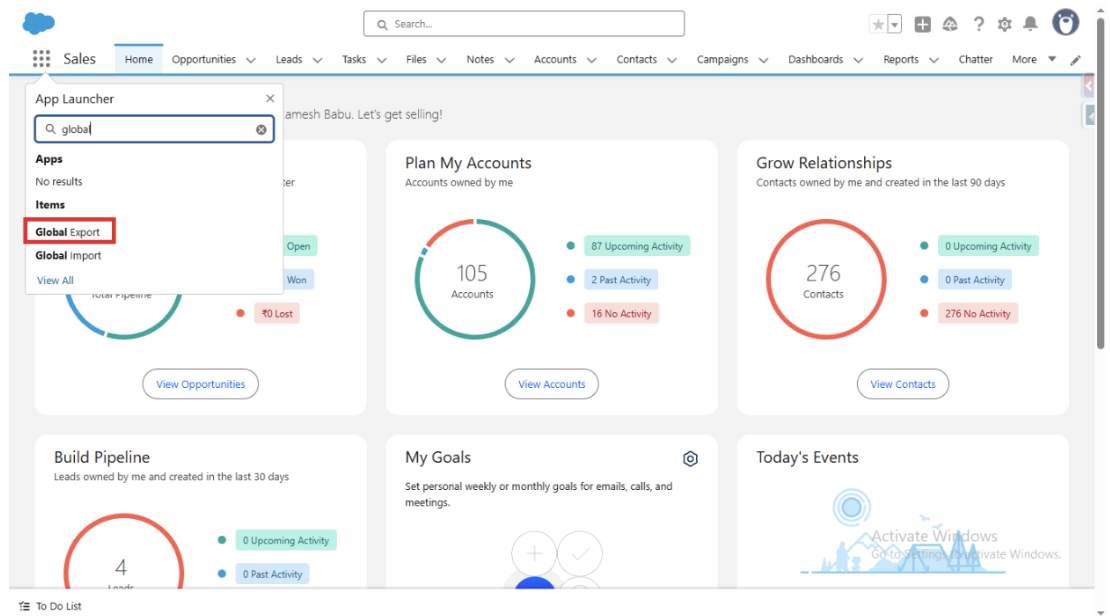Screen dimensions: 1110x616
Task: Expand the favorites list dropdown arrow
Action: (894, 24)
